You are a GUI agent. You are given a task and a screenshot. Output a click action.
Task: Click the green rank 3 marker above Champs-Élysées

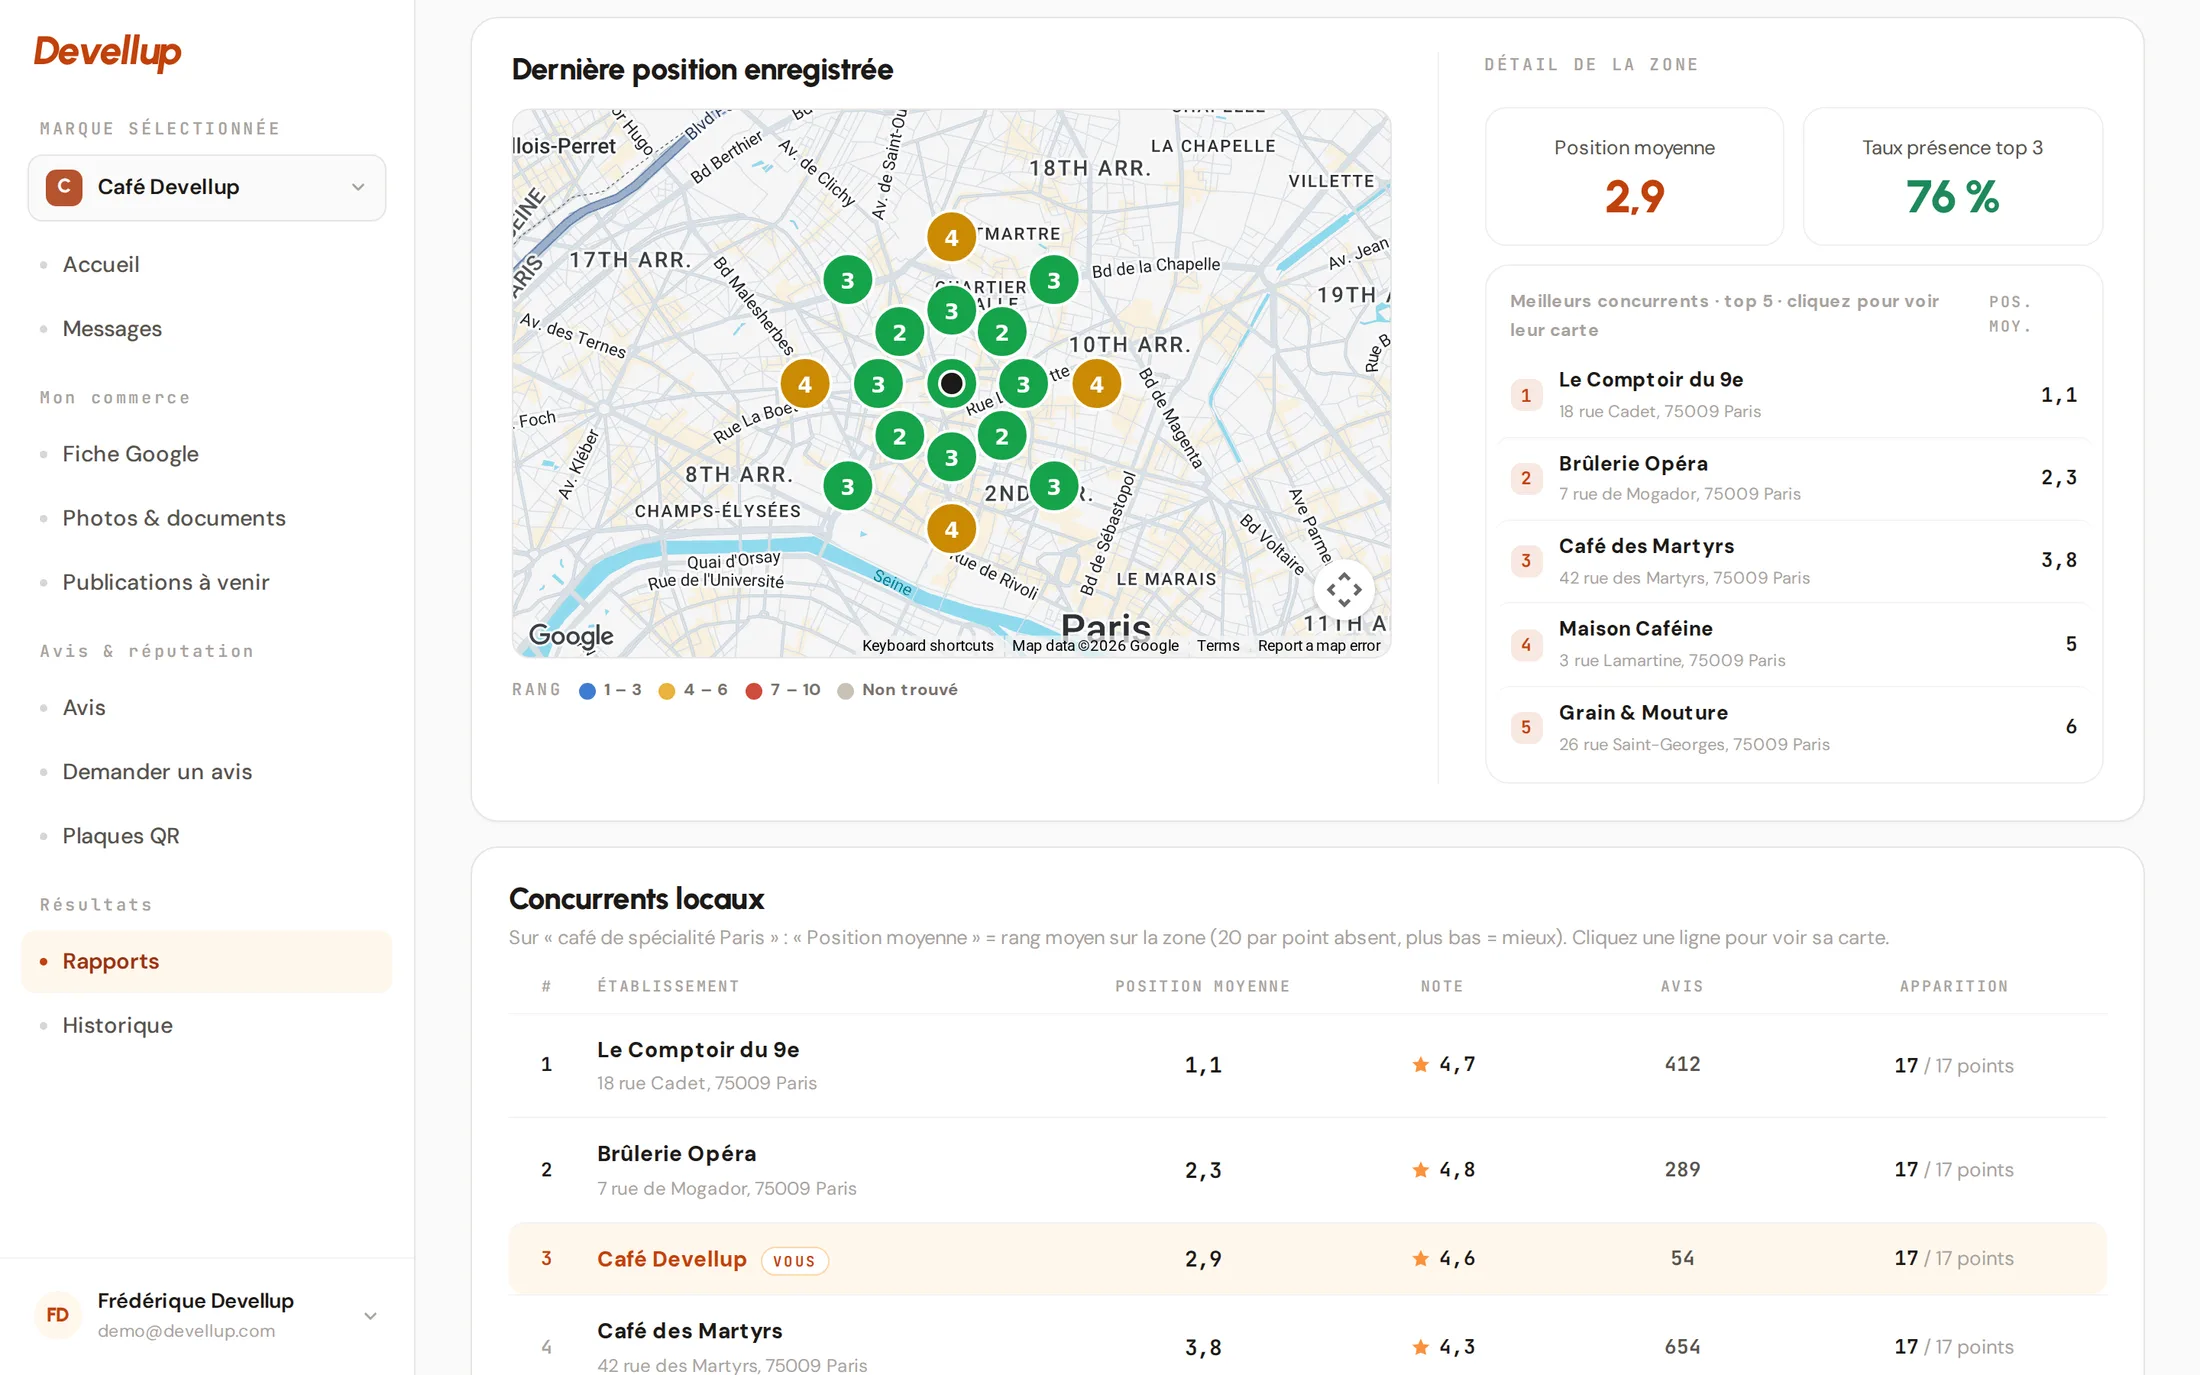click(847, 486)
